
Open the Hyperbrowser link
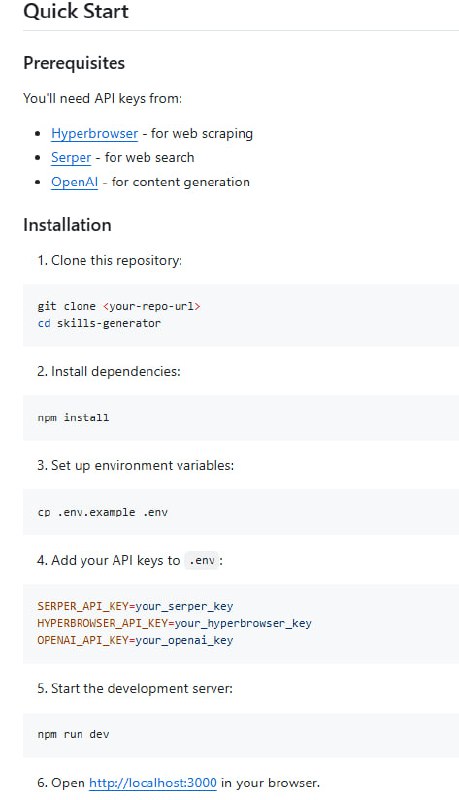[94, 133]
